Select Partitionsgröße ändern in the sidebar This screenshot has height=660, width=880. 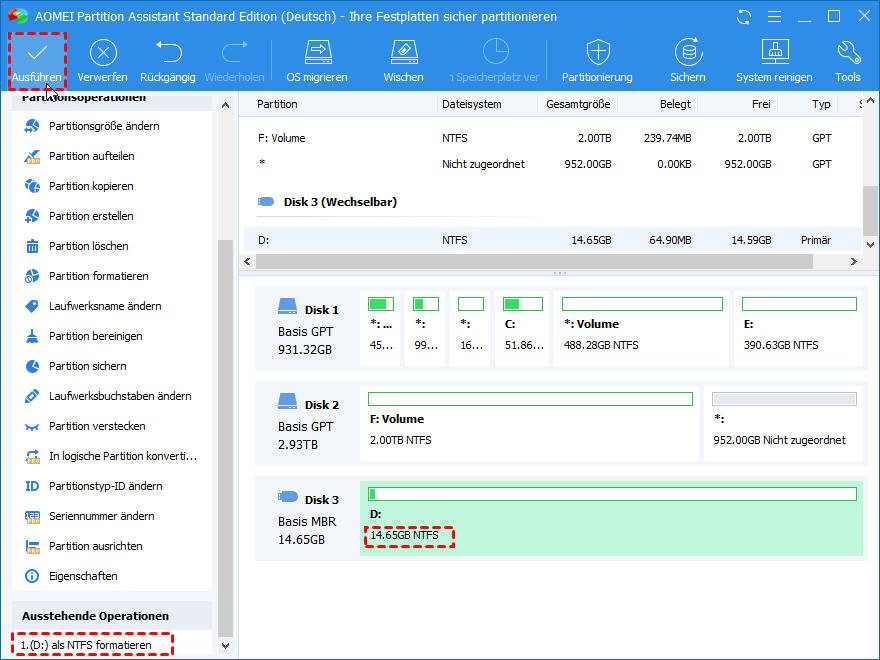click(104, 126)
